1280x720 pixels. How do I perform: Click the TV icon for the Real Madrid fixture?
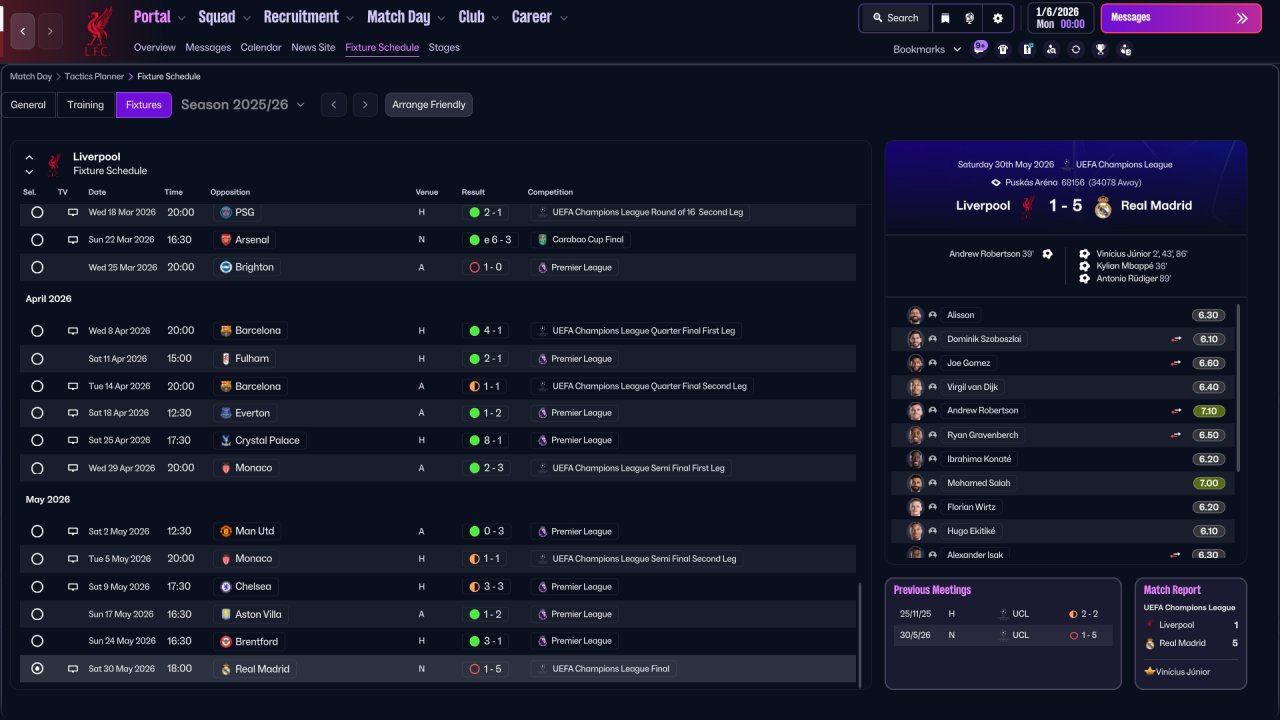click(73, 669)
